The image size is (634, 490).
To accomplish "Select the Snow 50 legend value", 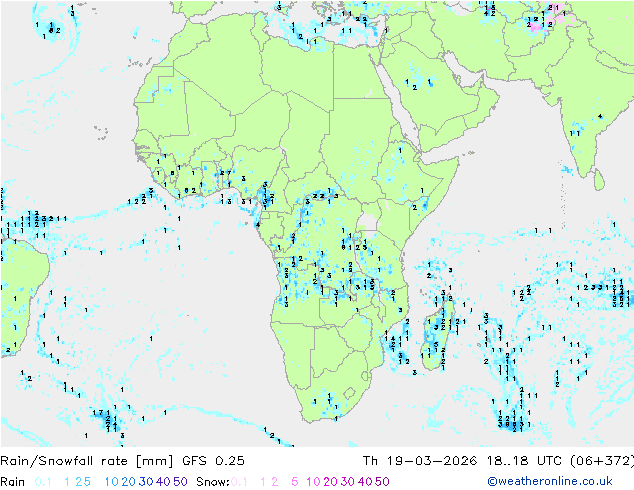I will (383, 482).
